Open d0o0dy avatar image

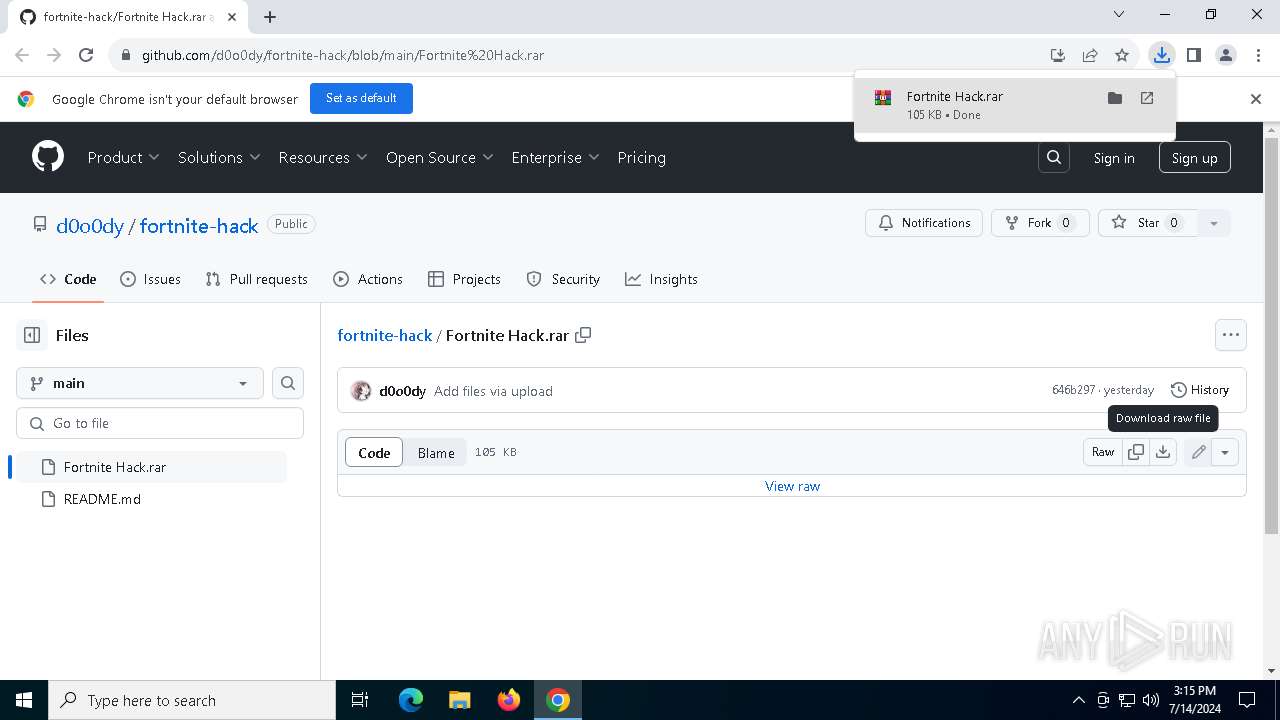pyautogui.click(x=361, y=391)
